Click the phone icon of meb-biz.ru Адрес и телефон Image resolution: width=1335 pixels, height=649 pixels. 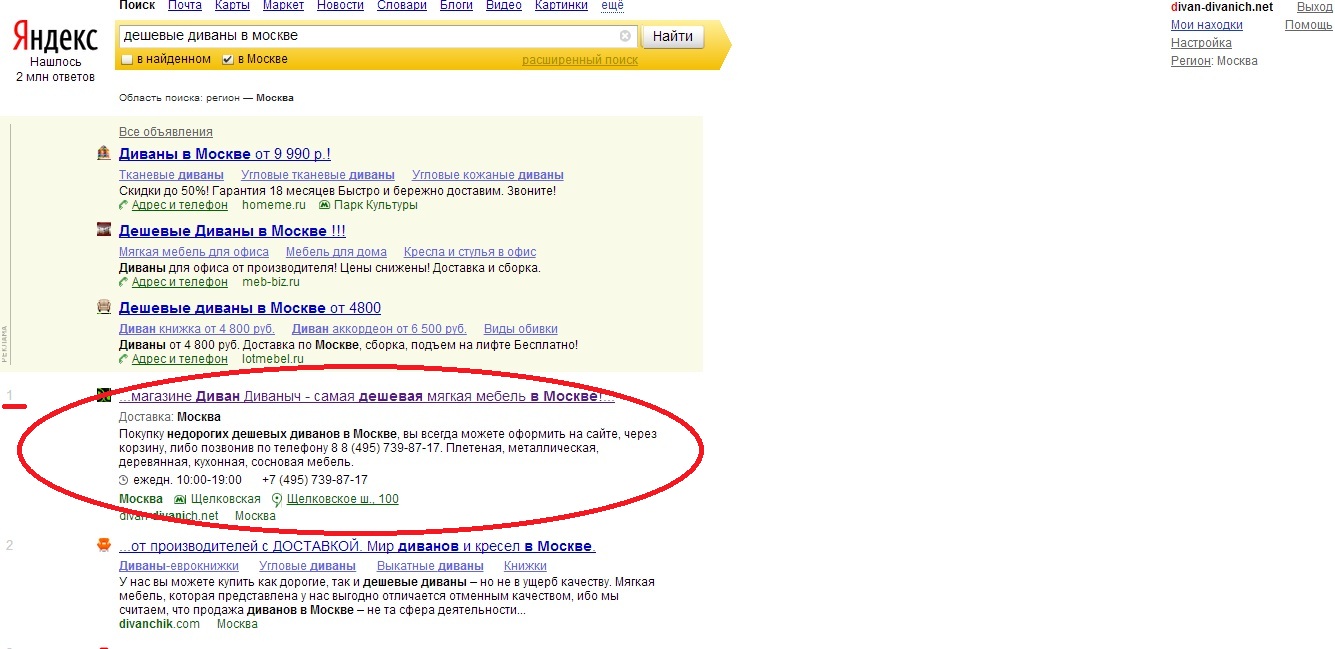click(124, 282)
